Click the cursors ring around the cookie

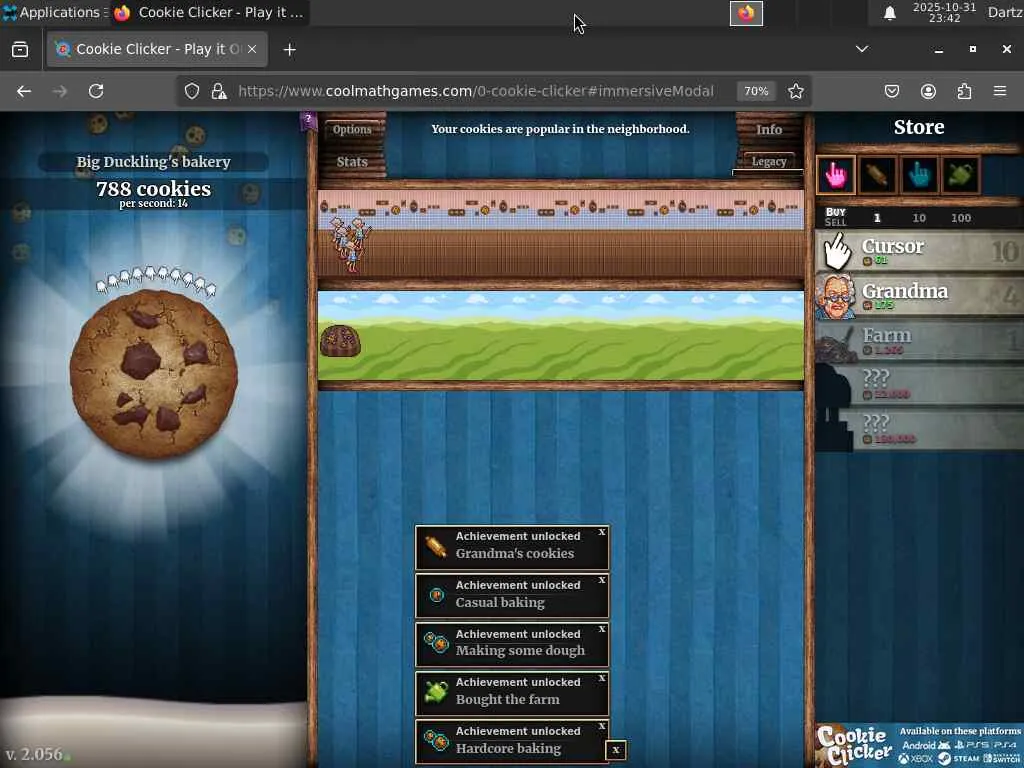(156, 279)
